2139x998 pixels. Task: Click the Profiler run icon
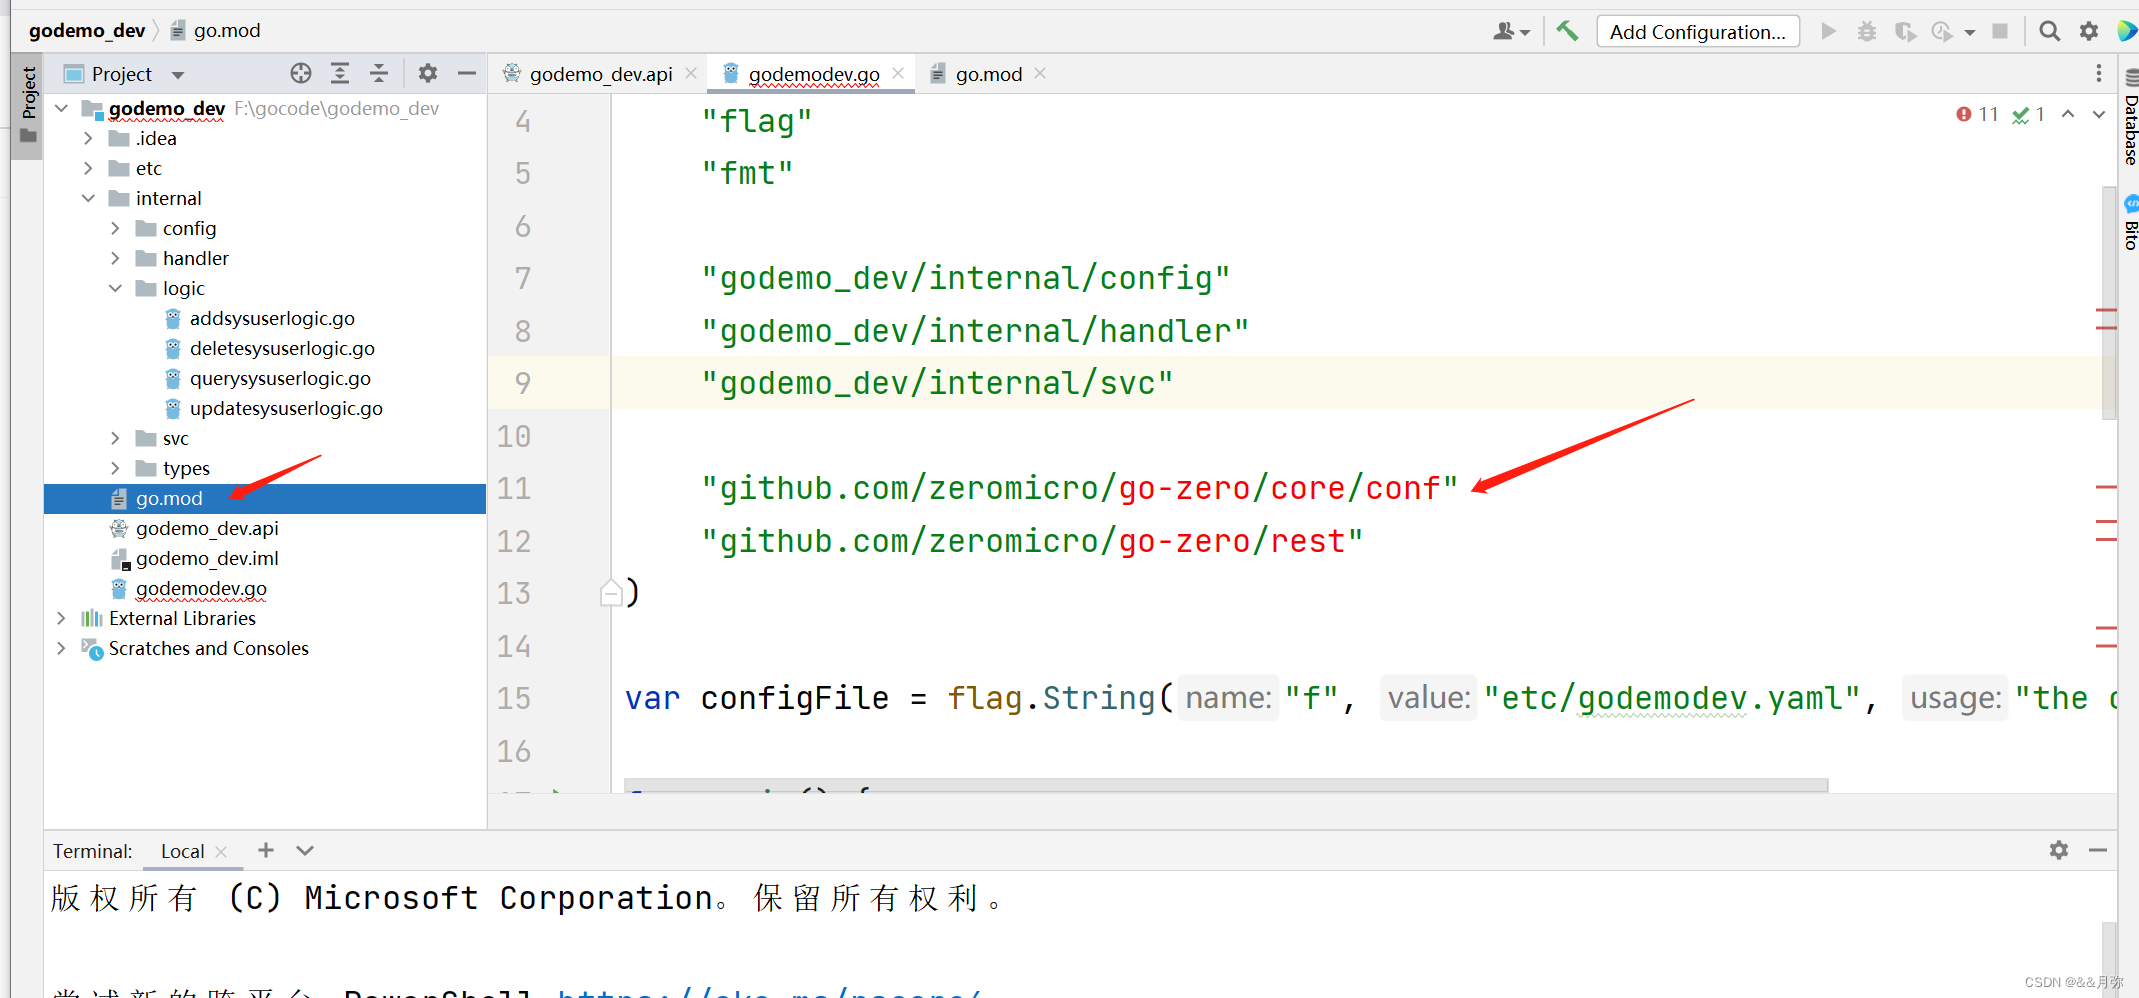coord(1942,31)
